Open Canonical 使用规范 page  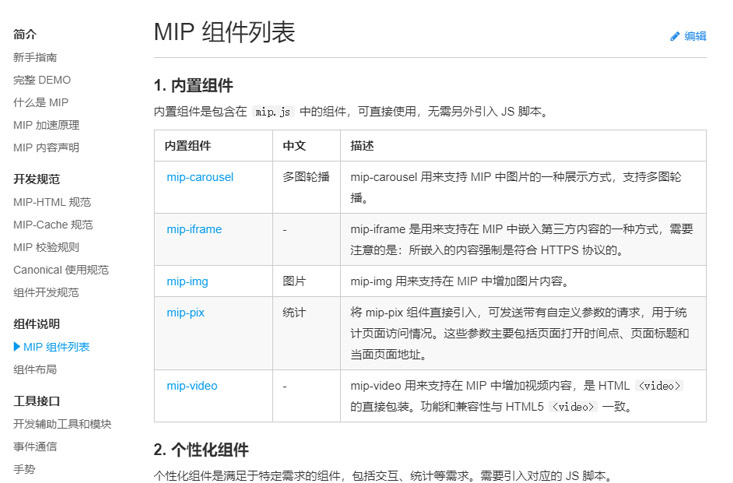point(61,270)
